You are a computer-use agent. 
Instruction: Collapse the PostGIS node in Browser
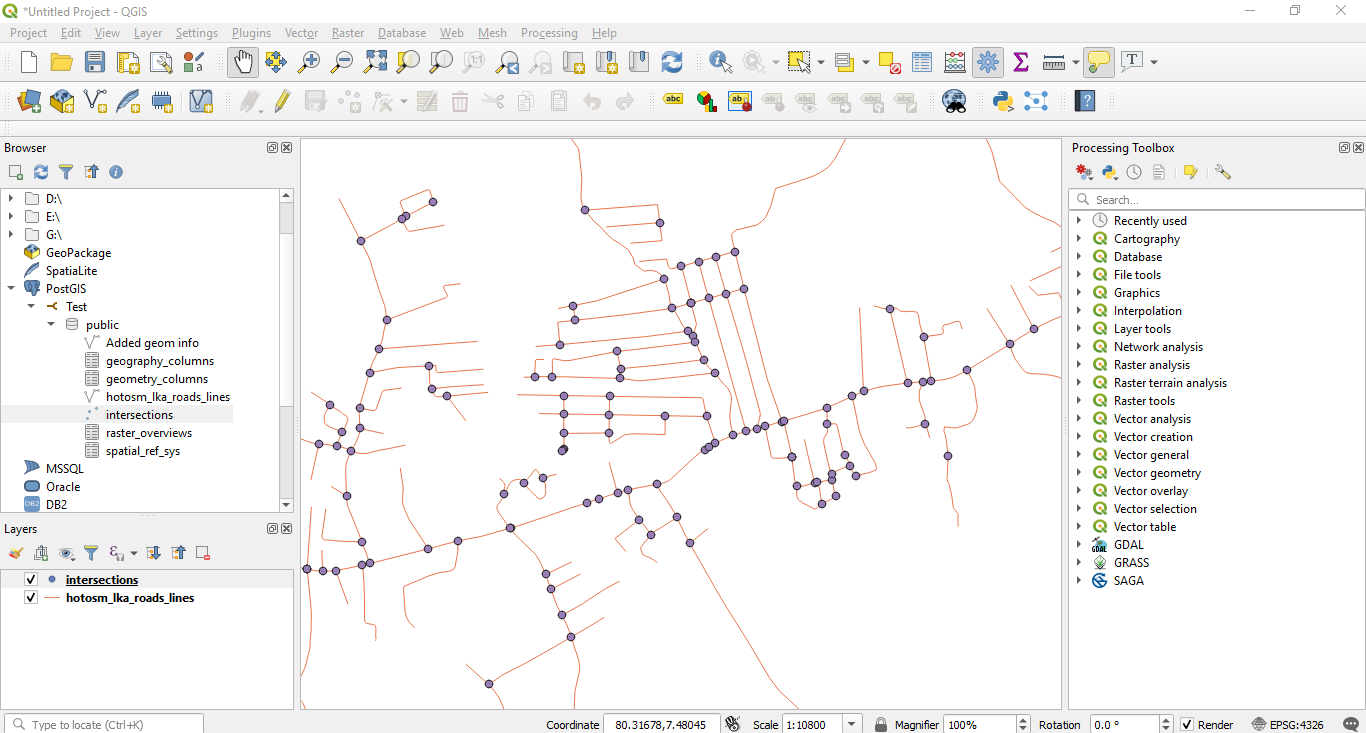[x=11, y=289]
